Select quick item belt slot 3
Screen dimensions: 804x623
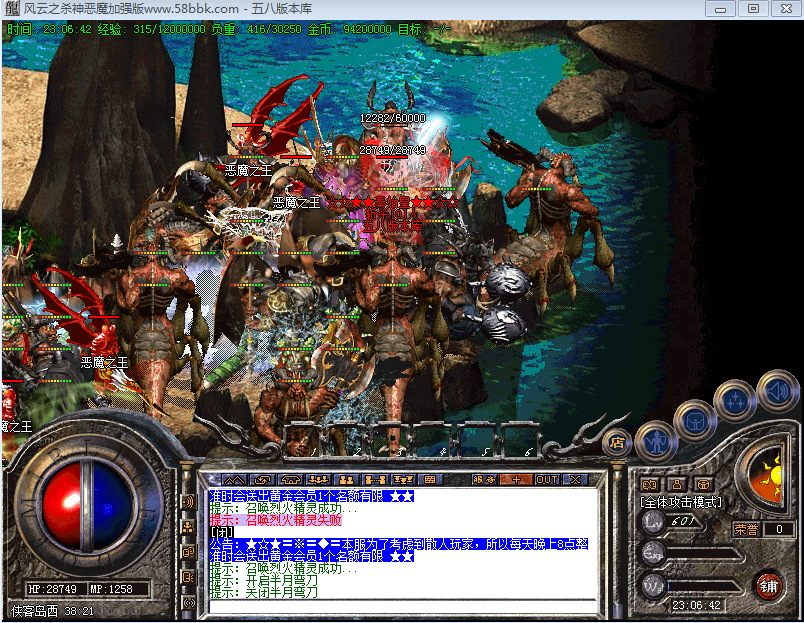[x=390, y=440]
